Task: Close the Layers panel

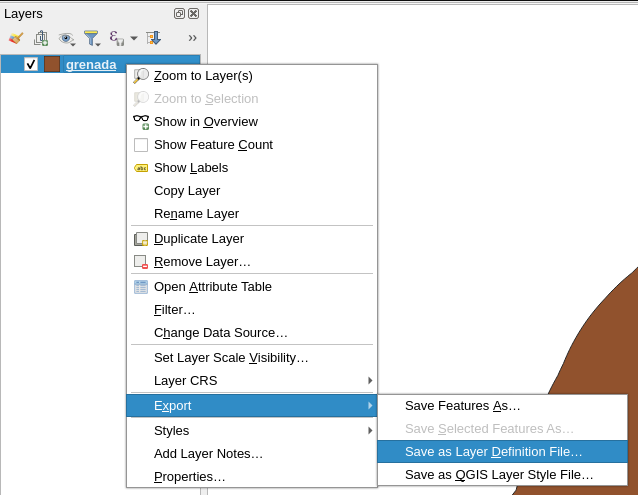Action: [x=194, y=13]
